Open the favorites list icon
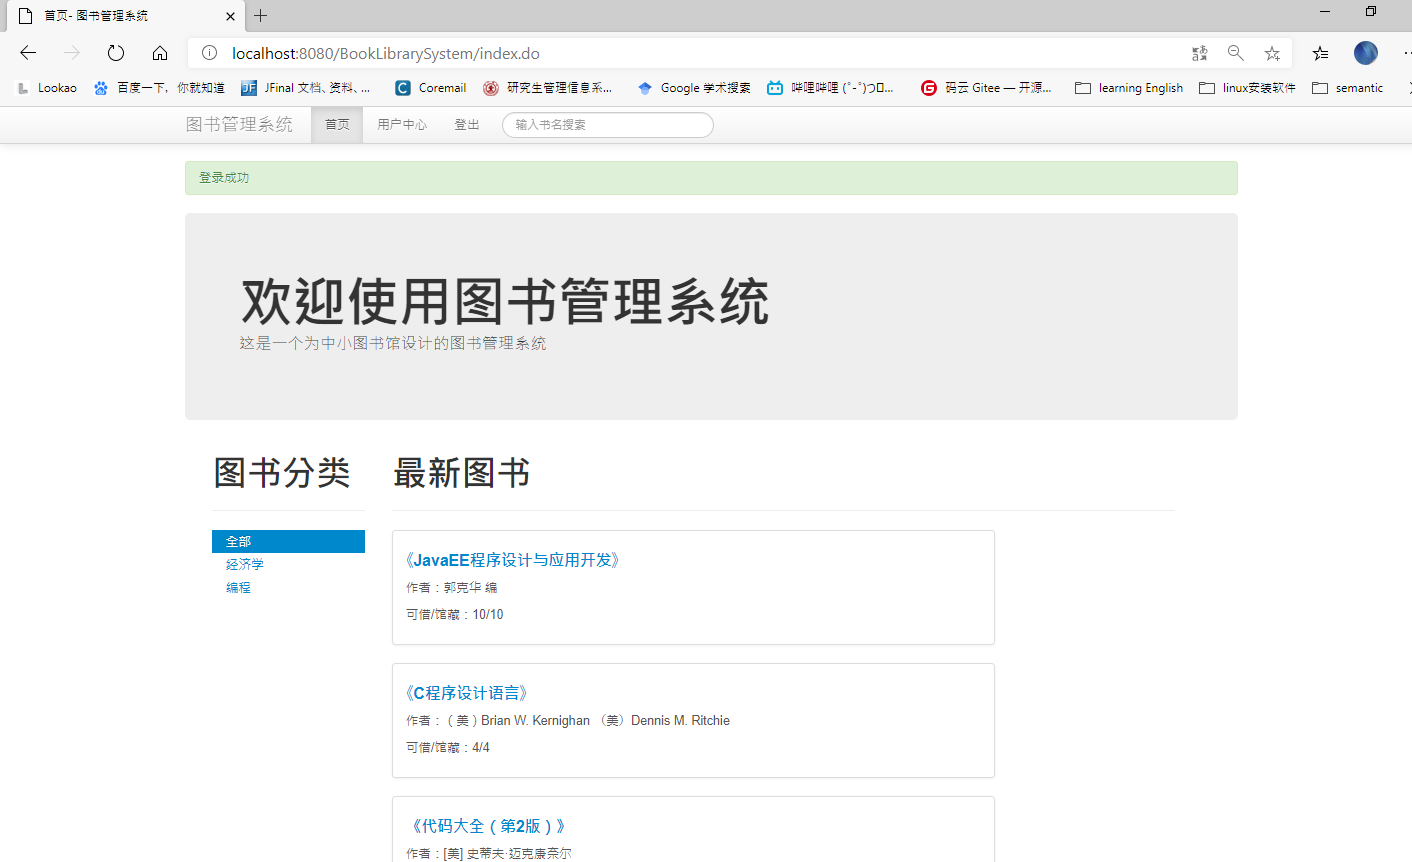The width and height of the screenshot is (1412, 862). pos(1321,53)
